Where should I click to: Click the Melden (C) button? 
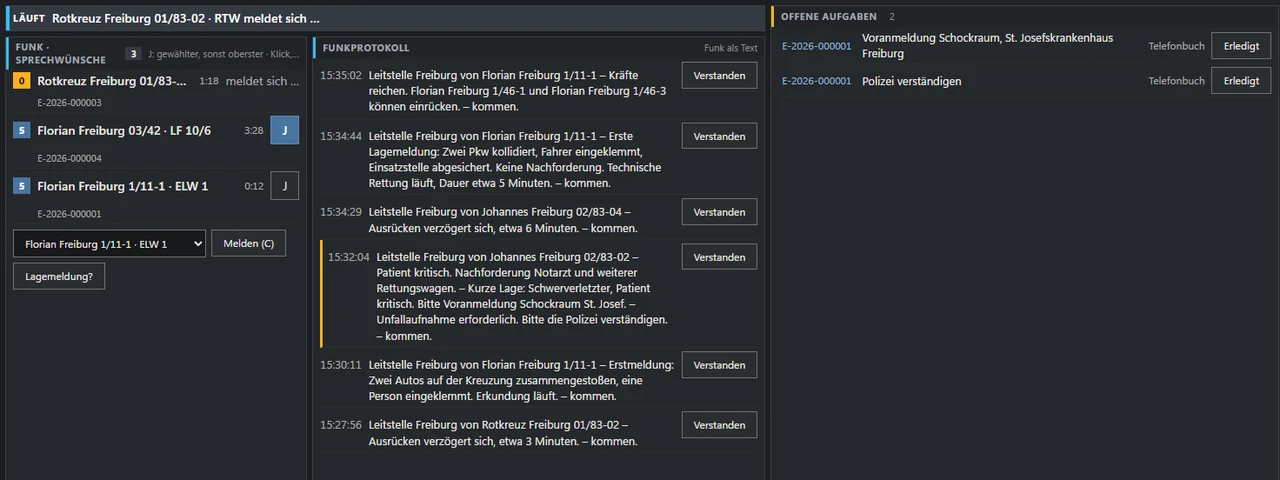[x=248, y=243]
